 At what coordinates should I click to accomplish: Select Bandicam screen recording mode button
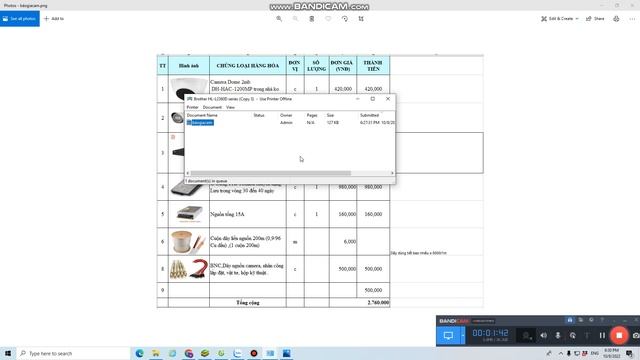point(448,336)
